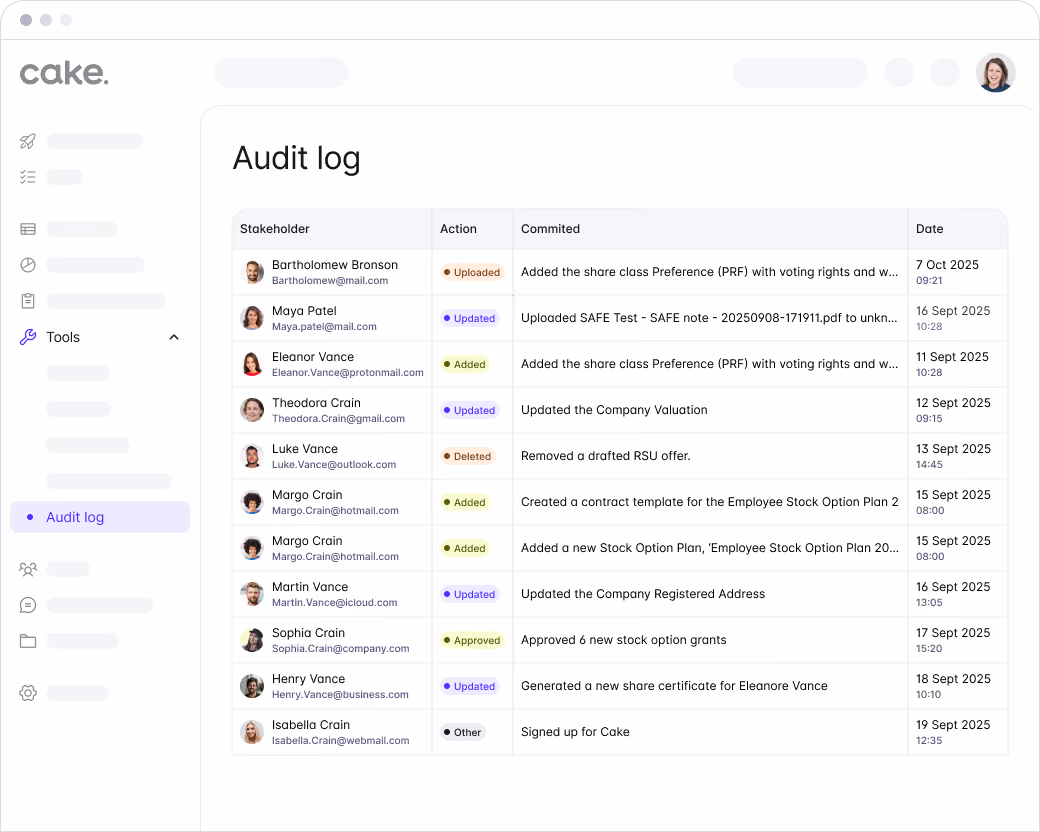Sort by the Stakeholder column header
The height and width of the screenshot is (832, 1040).
[x=275, y=229]
